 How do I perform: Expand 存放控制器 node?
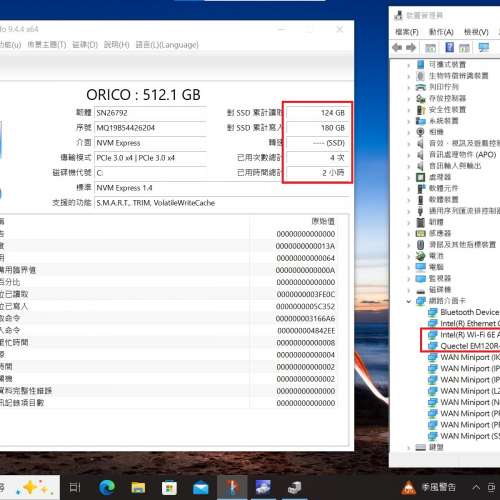(409, 99)
